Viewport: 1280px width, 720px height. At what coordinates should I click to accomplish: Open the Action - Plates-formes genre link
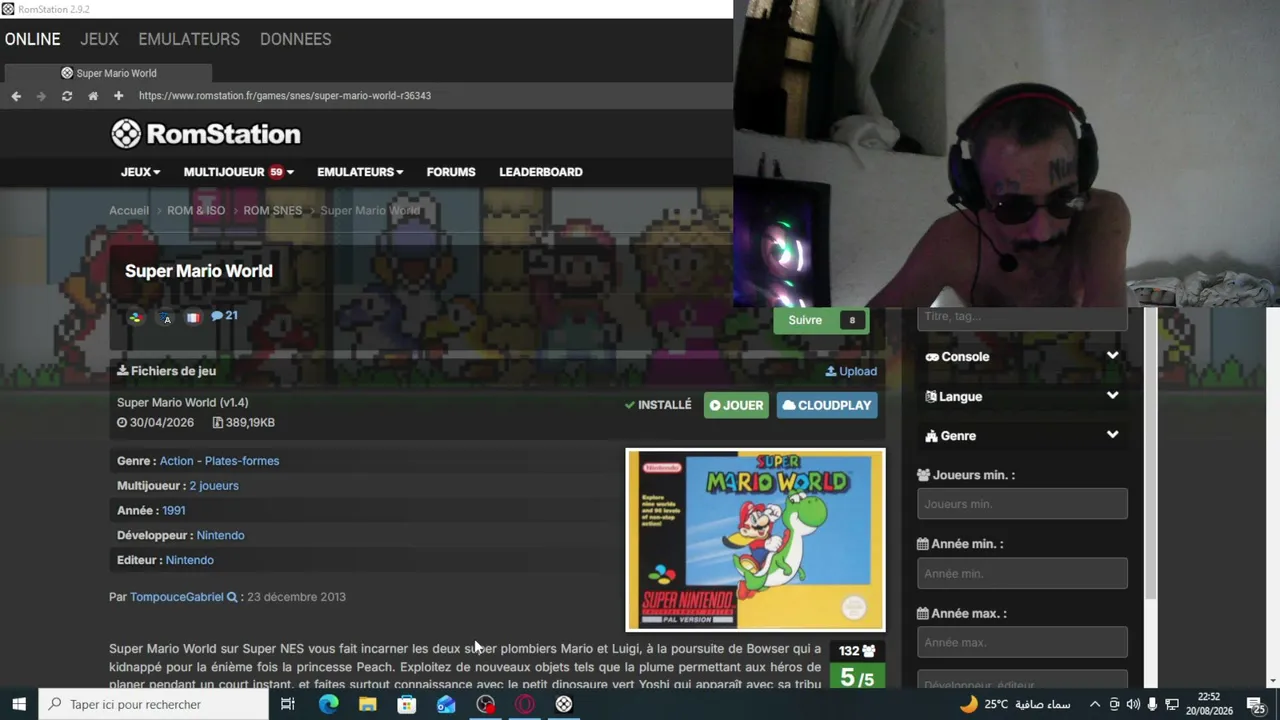(x=219, y=461)
